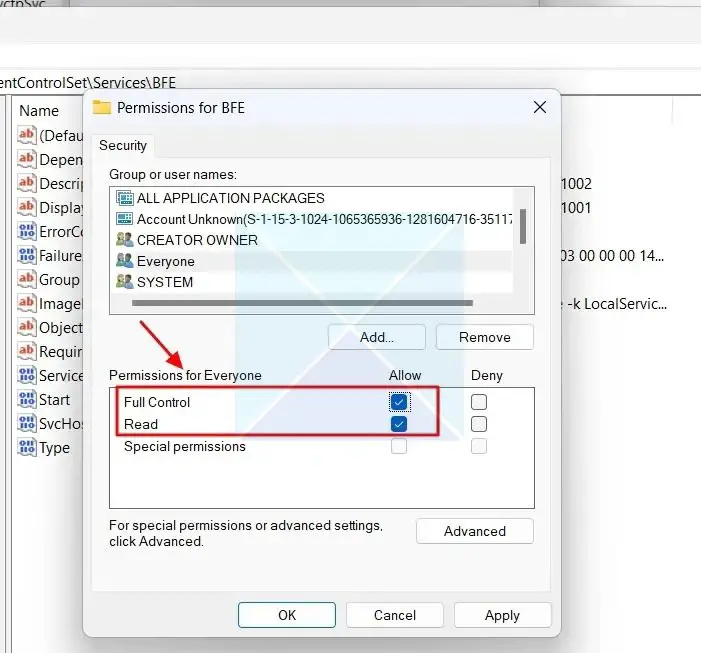701x653 pixels.
Task: Click the DisplayName string value icon
Action: (27, 207)
